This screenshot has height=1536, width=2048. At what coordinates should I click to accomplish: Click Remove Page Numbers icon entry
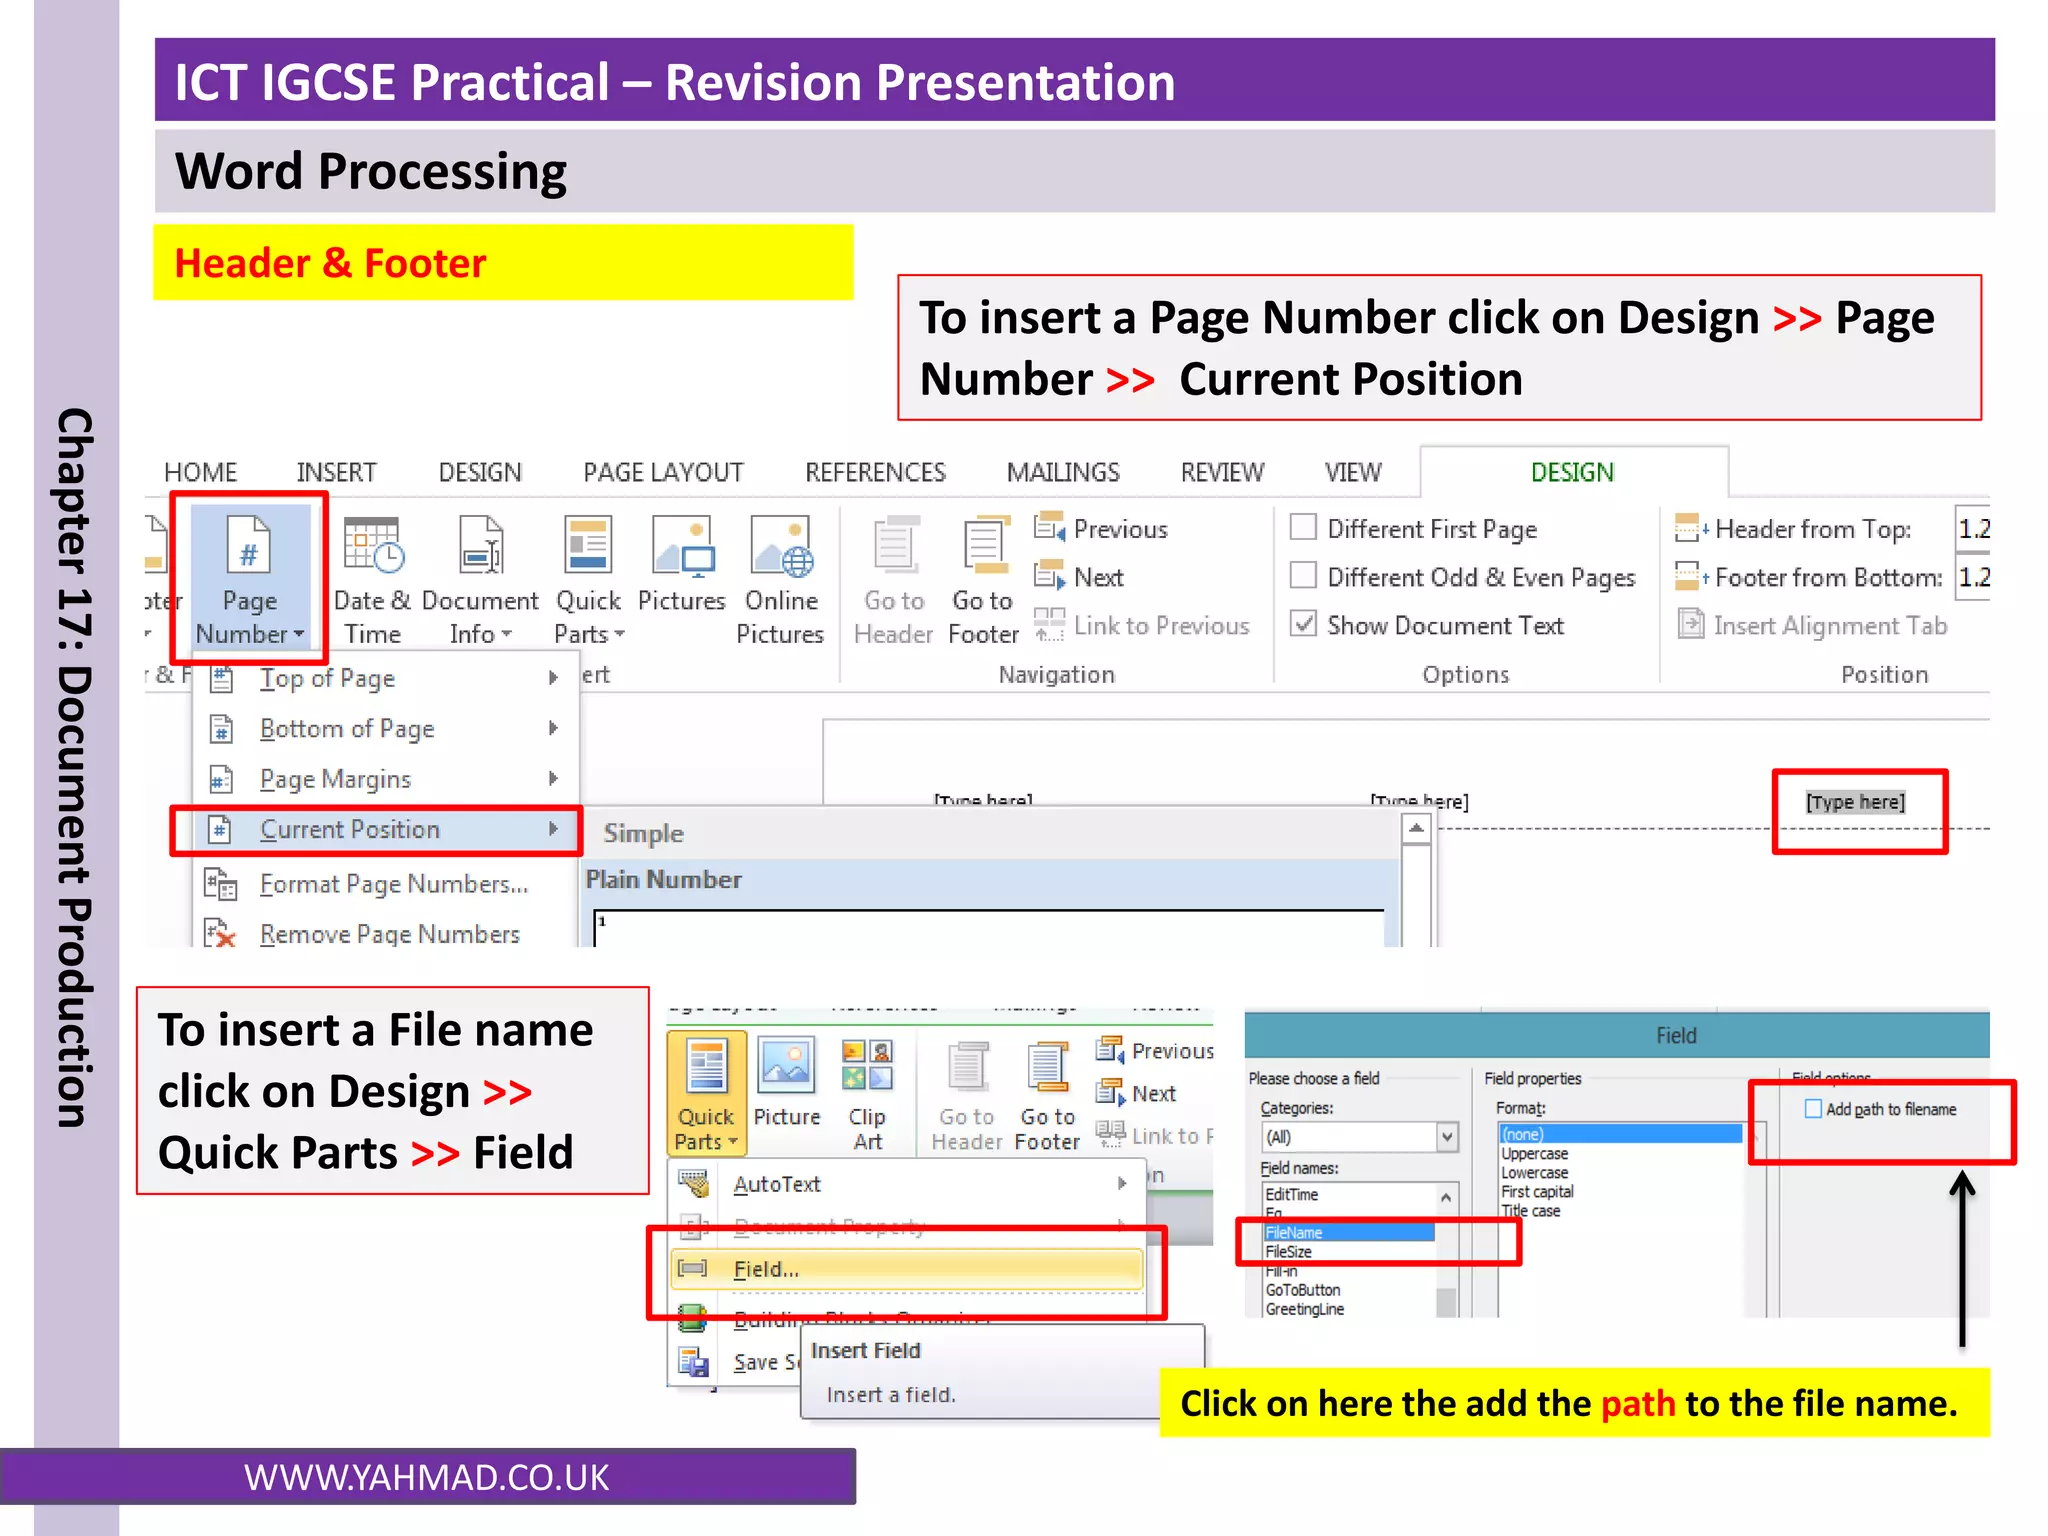[220, 934]
